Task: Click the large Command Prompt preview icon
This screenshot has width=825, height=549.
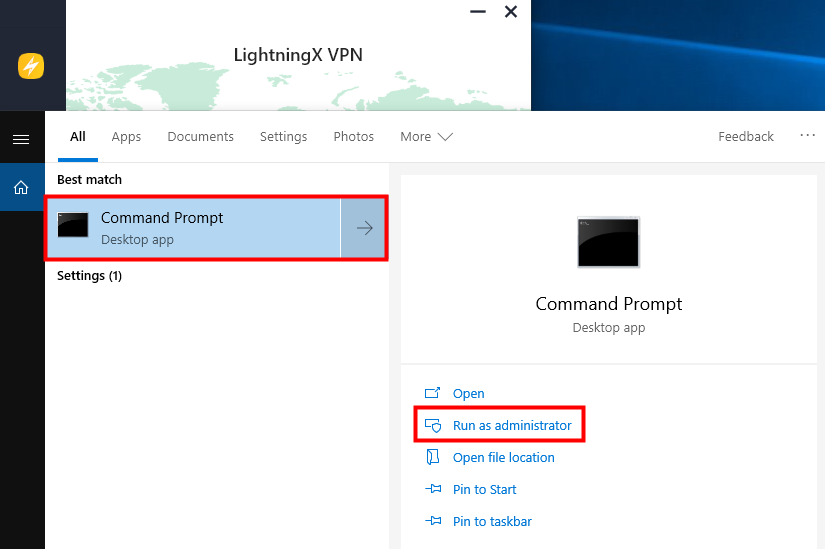Action: pos(608,242)
